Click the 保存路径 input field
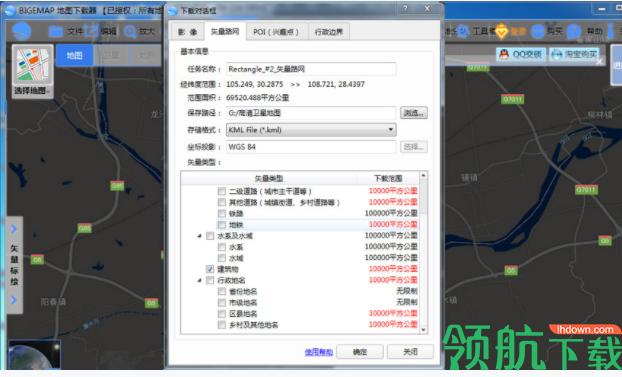 click(311, 113)
